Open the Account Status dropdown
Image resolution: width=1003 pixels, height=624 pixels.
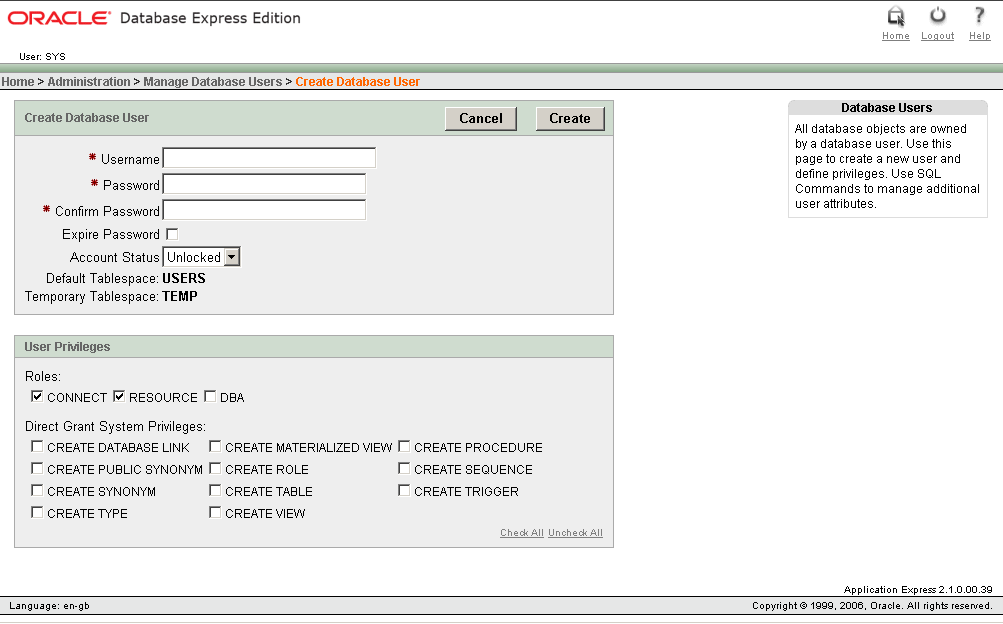(201, 257)
